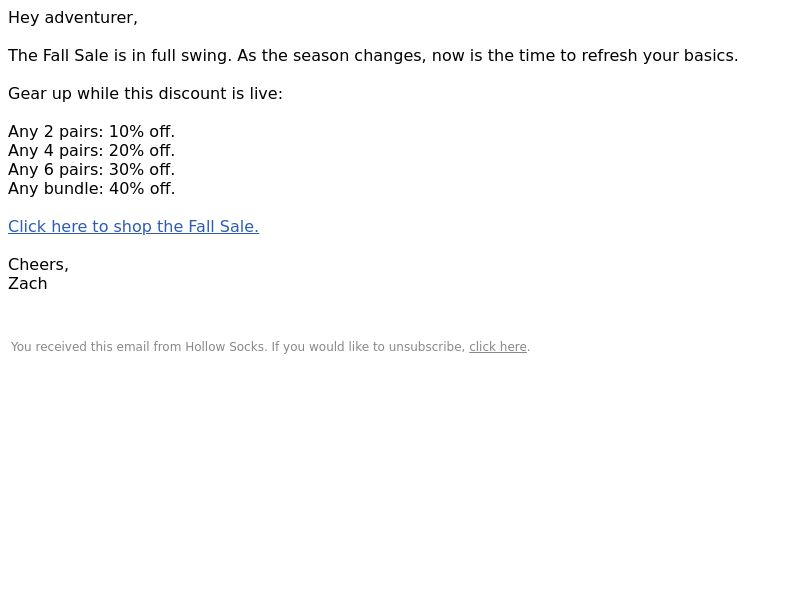Click 'As the season changes' sentence
Screen dimensions: 800x600
pos(488,56)
